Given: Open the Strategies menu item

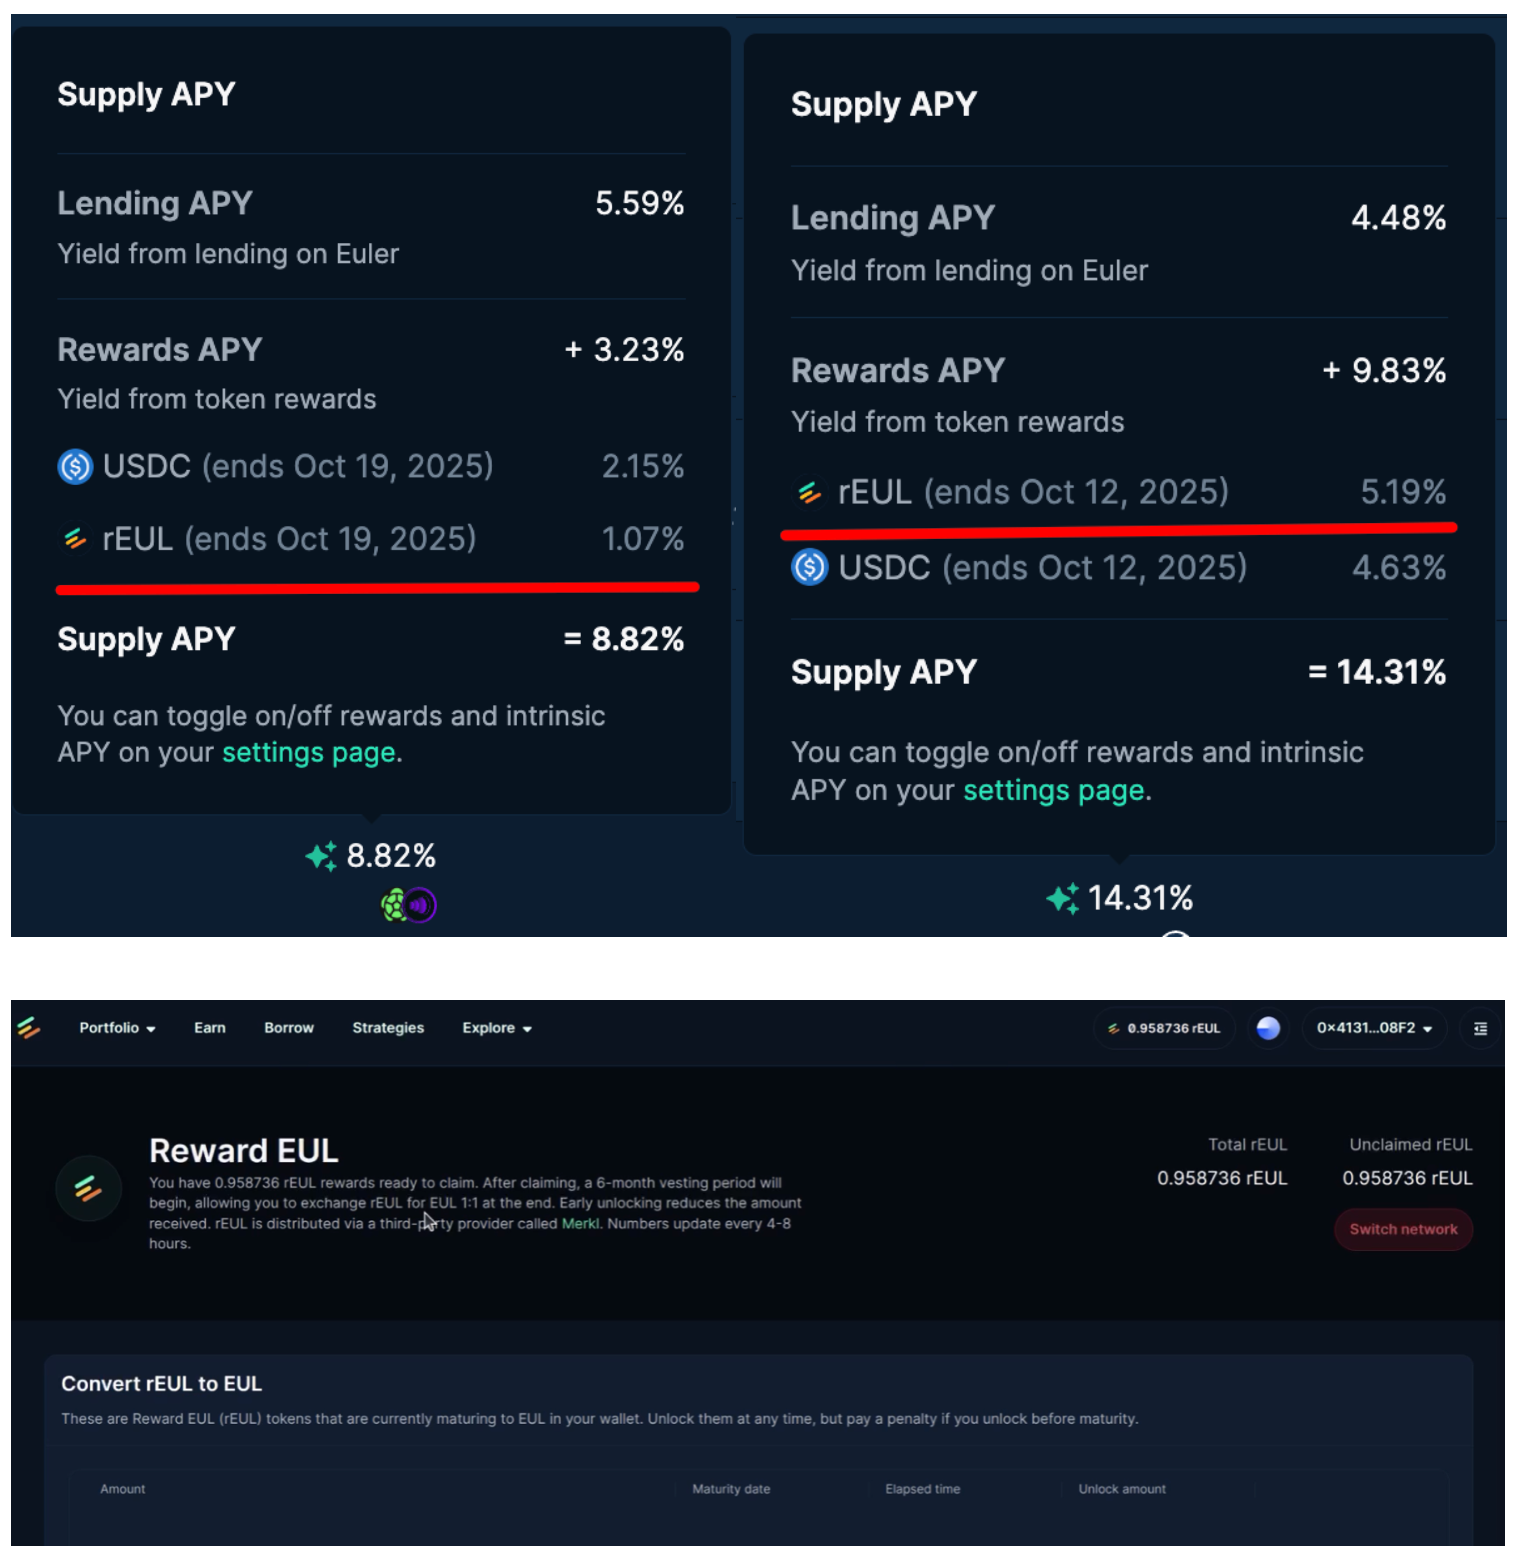Looking at the screenshot, I should 388,1028.
